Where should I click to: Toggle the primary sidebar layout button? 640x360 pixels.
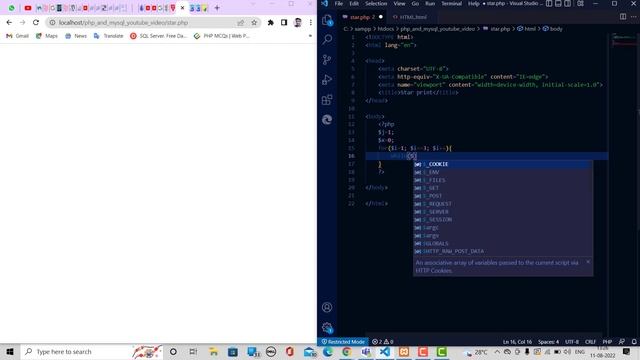coord(549,4)
